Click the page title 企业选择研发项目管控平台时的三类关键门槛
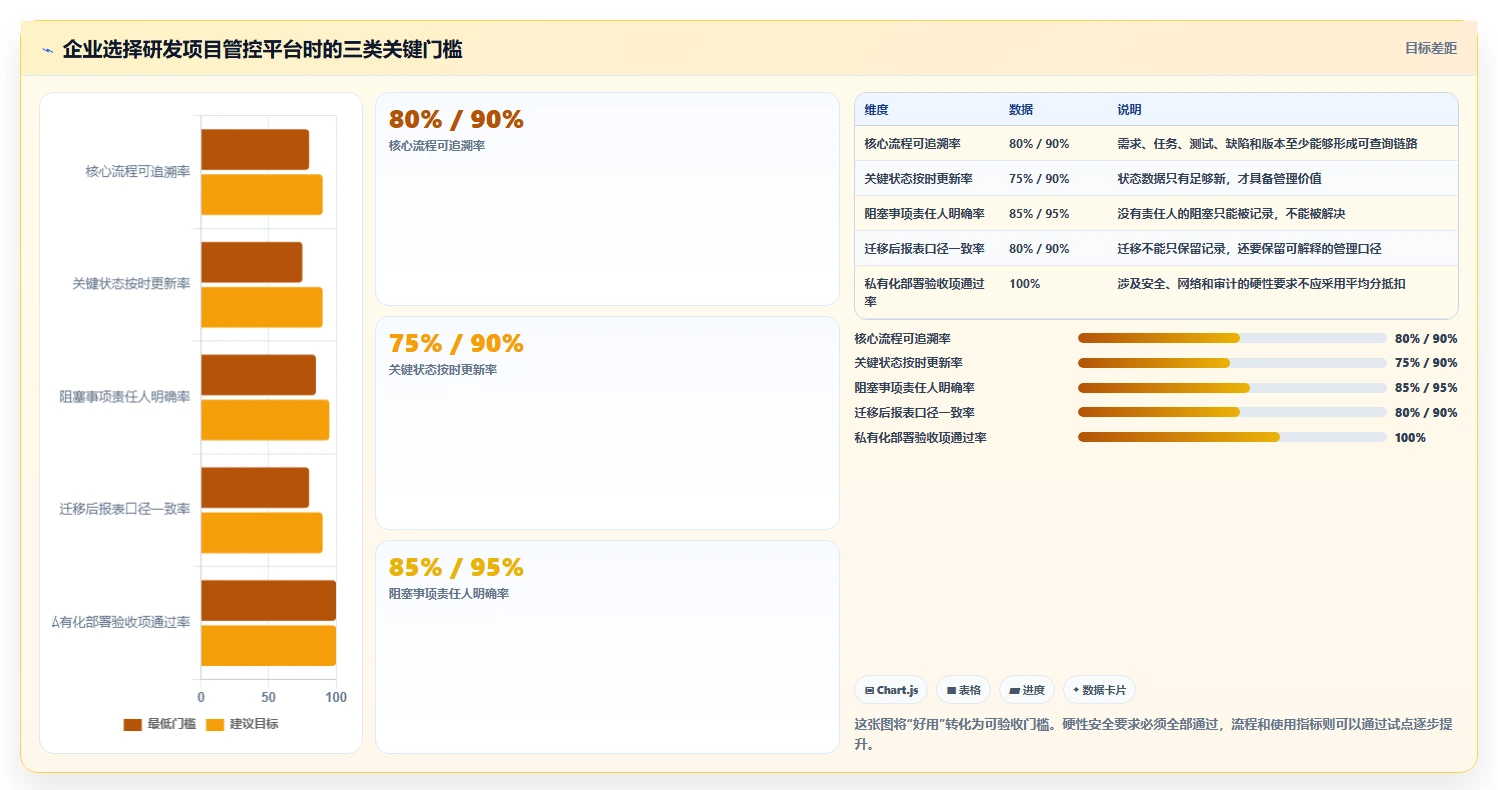The width and height of the screenshot is (1498, 790). click(x=262, y=49)
